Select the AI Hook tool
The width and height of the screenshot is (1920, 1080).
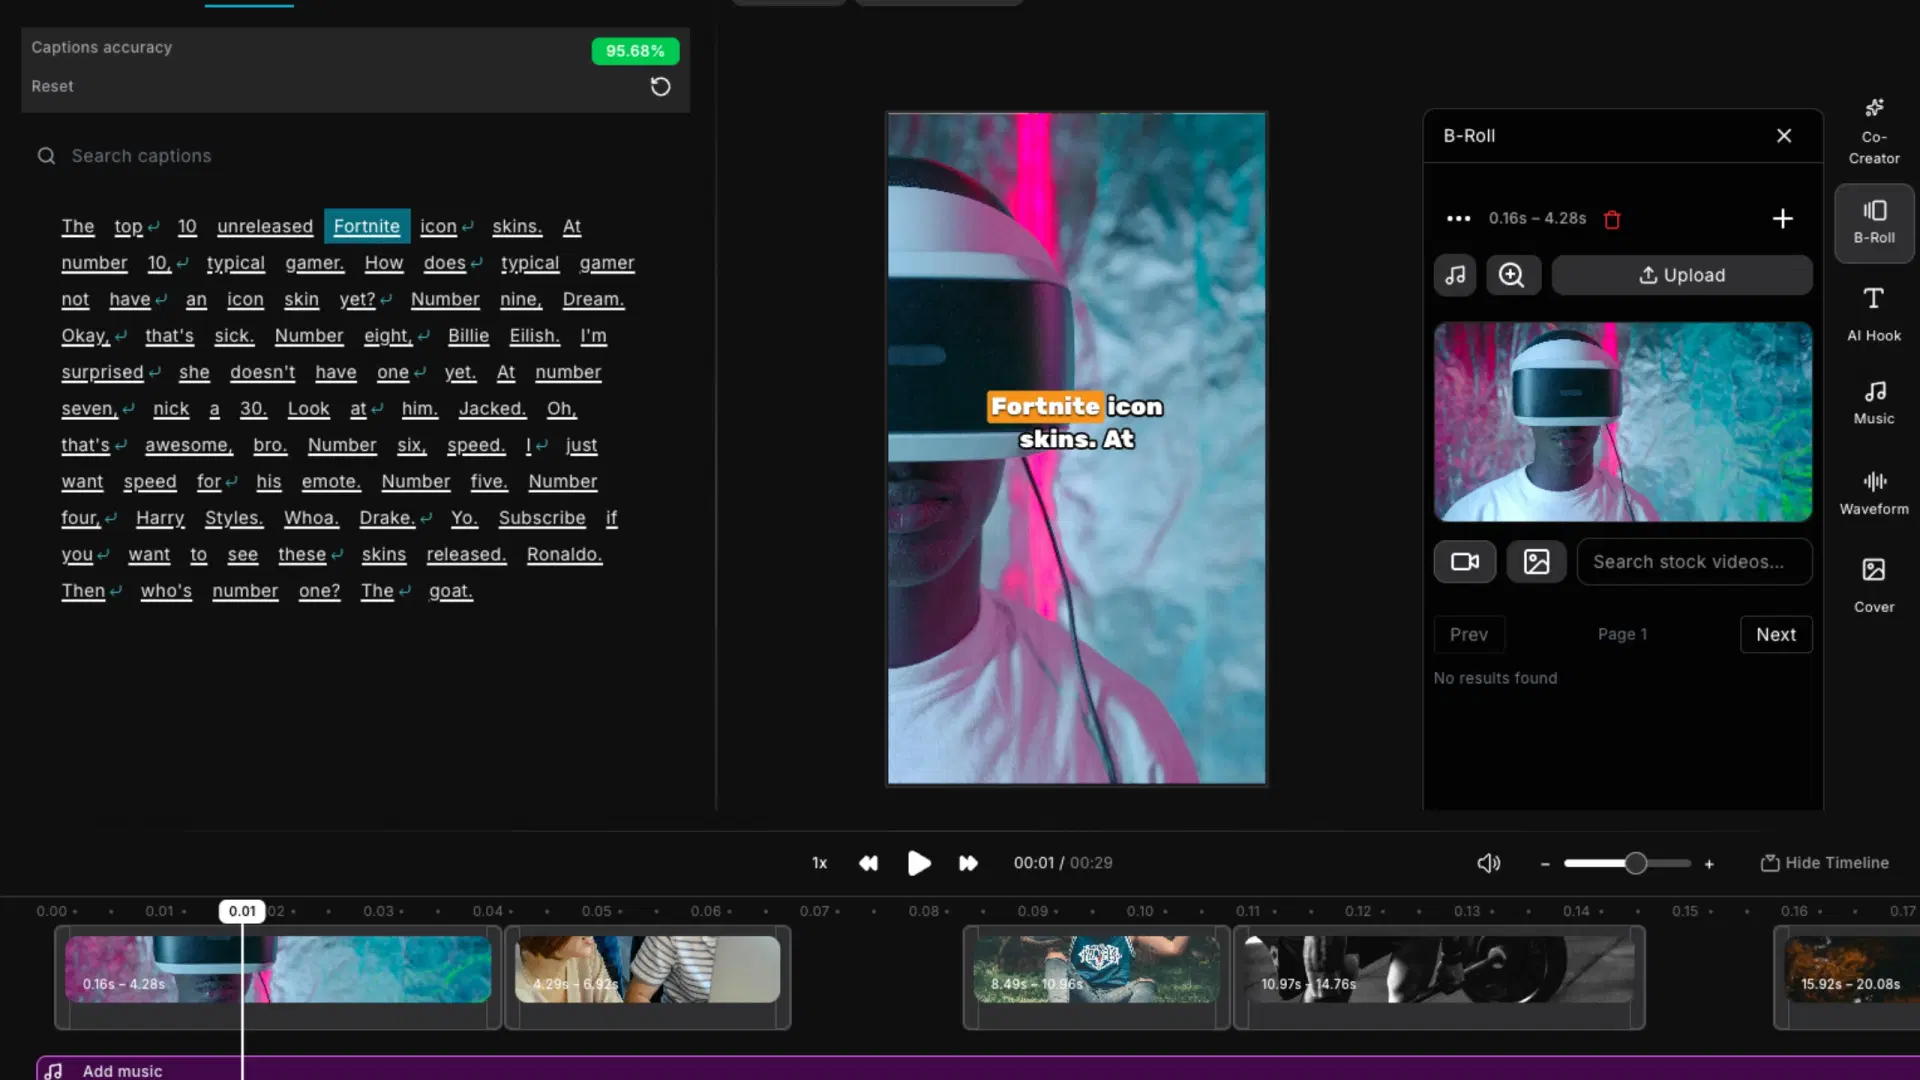click(x=1873, y=312)
